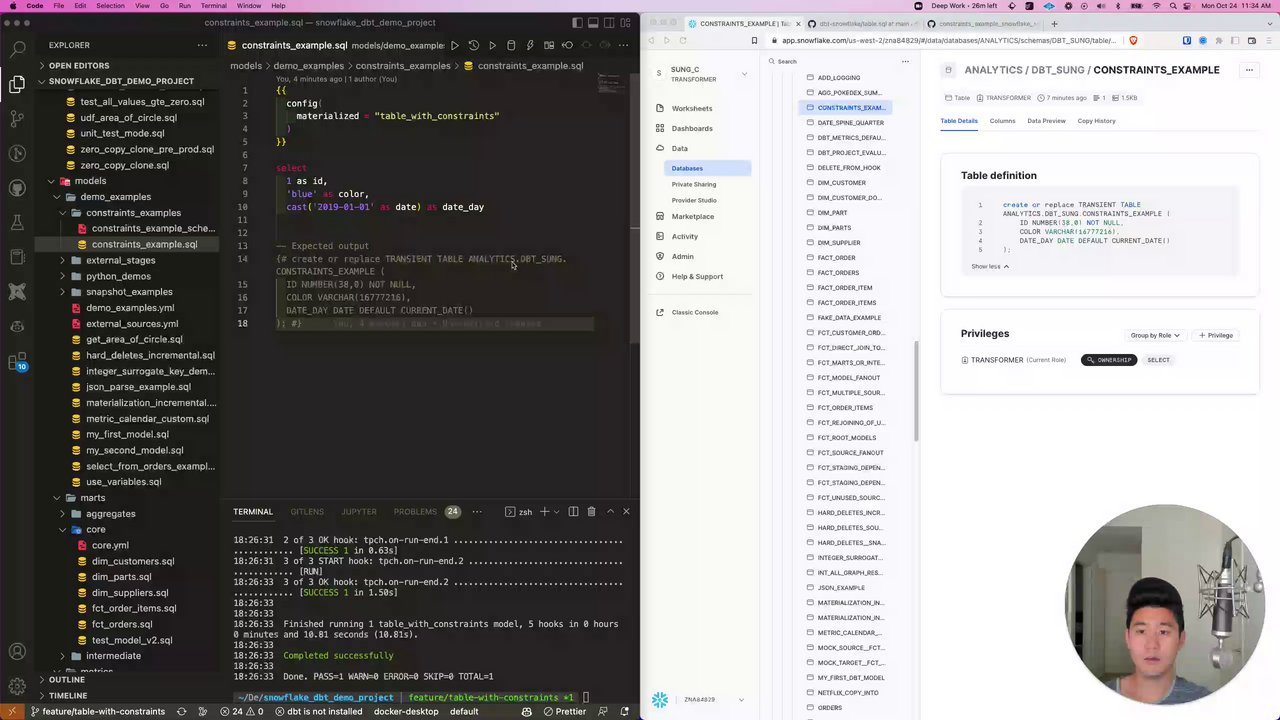
Task: Open the Explorer view icon in VS Code
Action: [x=17, y=84]
